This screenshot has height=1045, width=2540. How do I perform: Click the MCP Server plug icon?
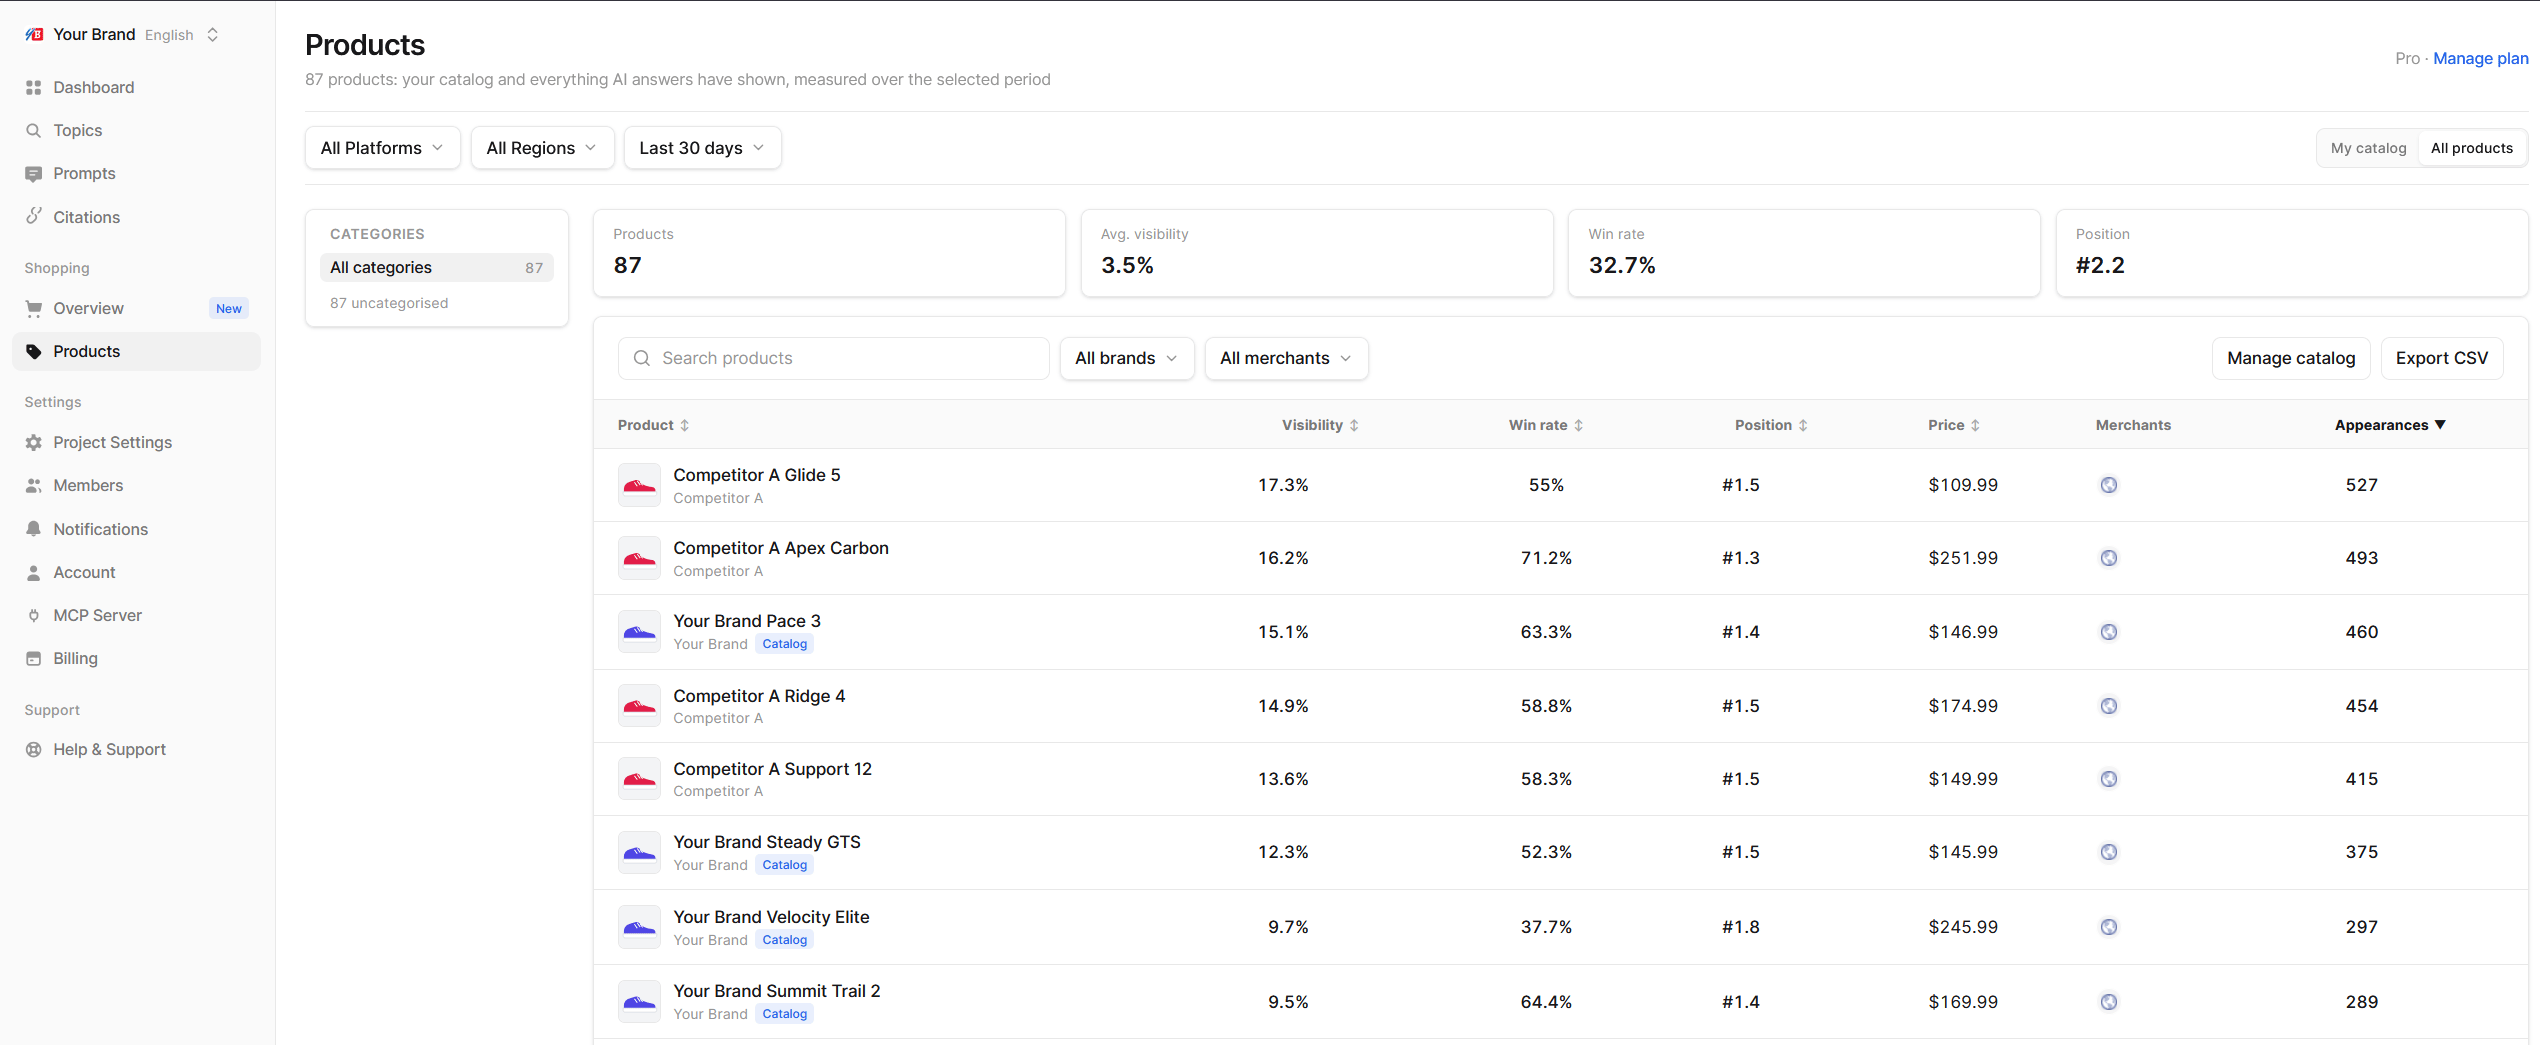(34, 615)
